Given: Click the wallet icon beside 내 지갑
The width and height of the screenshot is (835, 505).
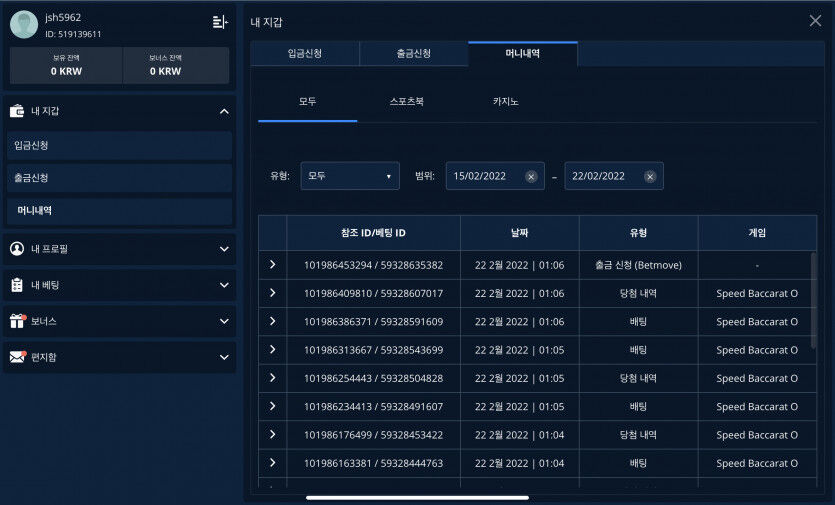Looking at the screenshot, I should (x=17, y=111).
